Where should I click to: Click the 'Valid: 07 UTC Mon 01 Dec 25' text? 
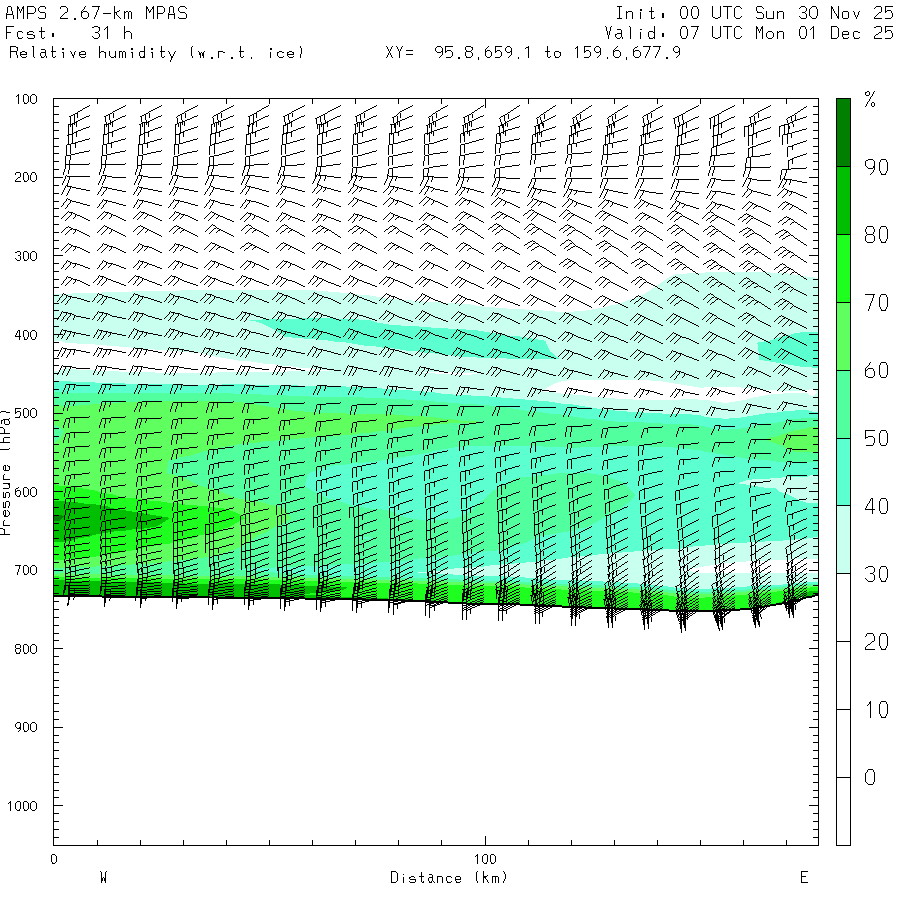point(749,33)
